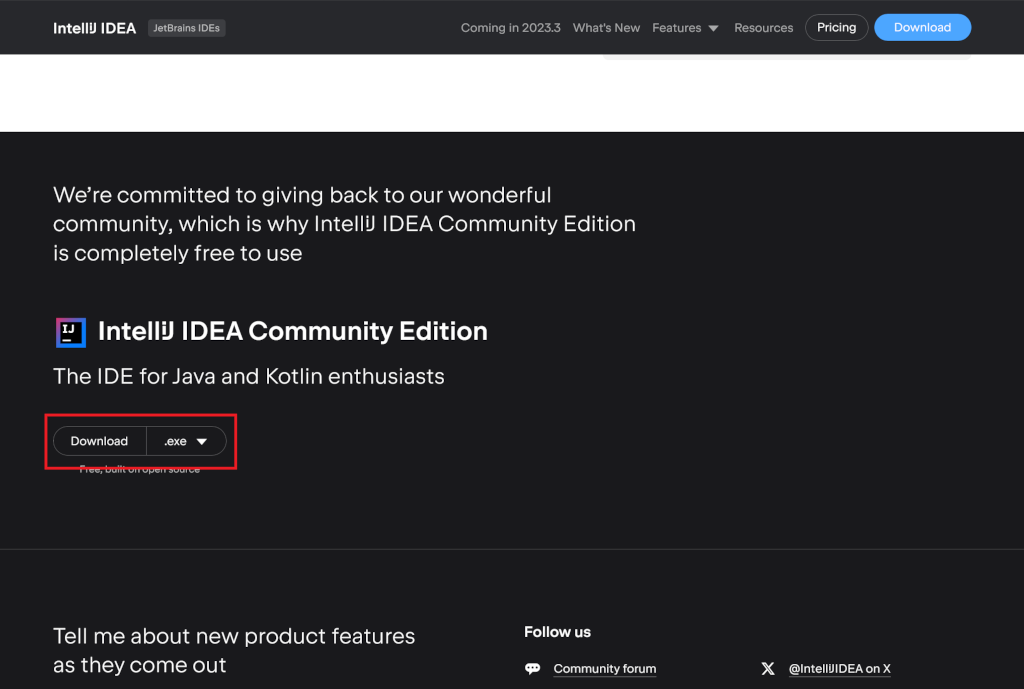Screen dimensions: 1024x689
Task: Click the blue Download button in header
Action: point(922,27)
